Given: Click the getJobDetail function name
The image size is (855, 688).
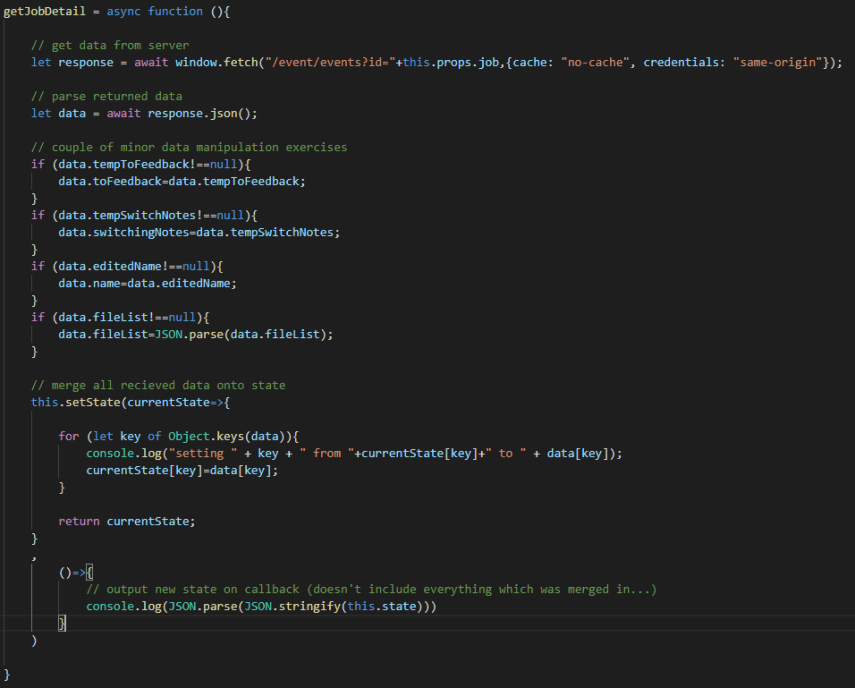Looking at the screenshot, I should 45,11.
